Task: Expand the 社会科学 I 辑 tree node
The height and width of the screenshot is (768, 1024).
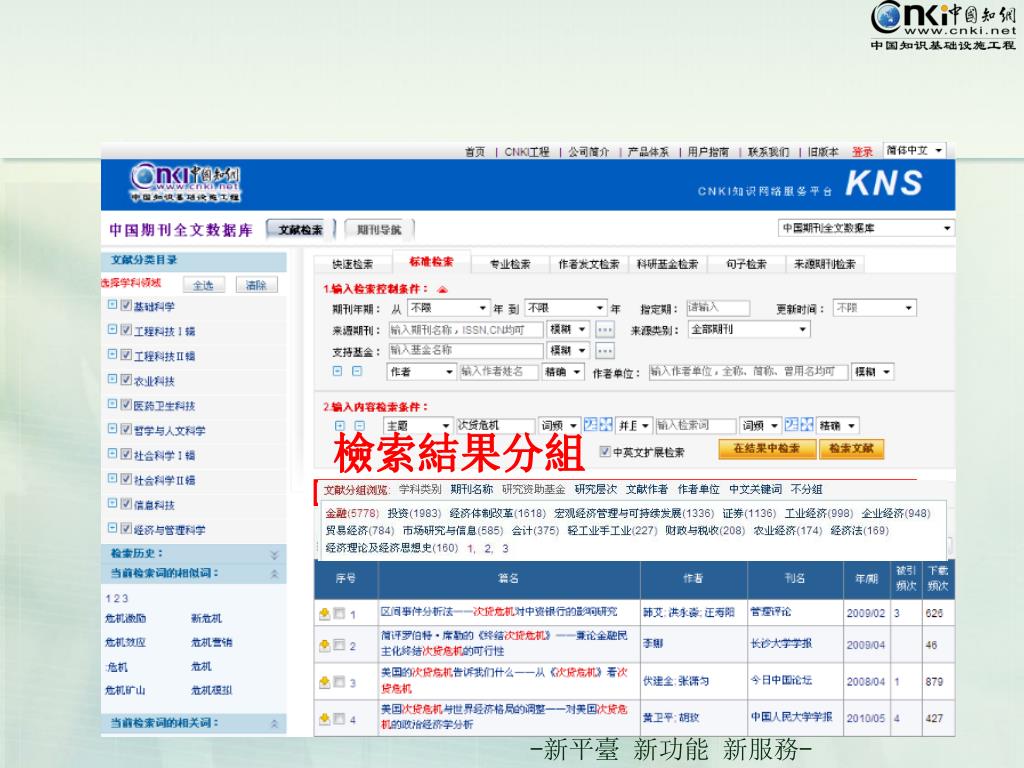Action: (112, 454)
